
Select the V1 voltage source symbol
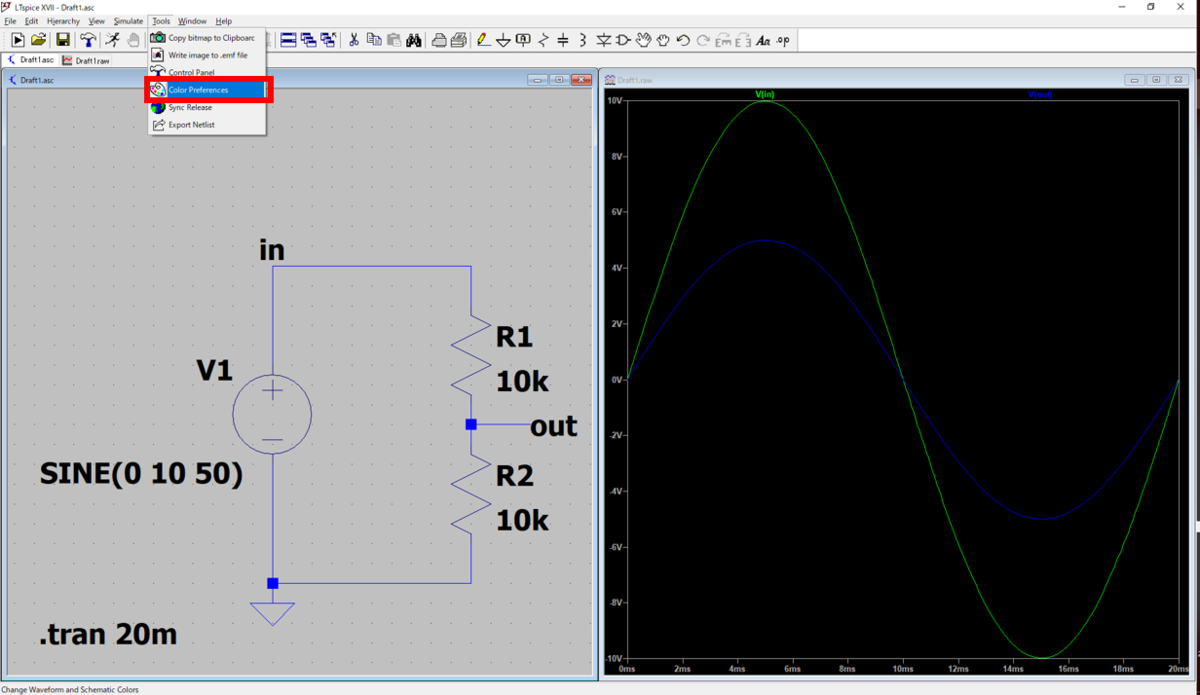point(272,413)
